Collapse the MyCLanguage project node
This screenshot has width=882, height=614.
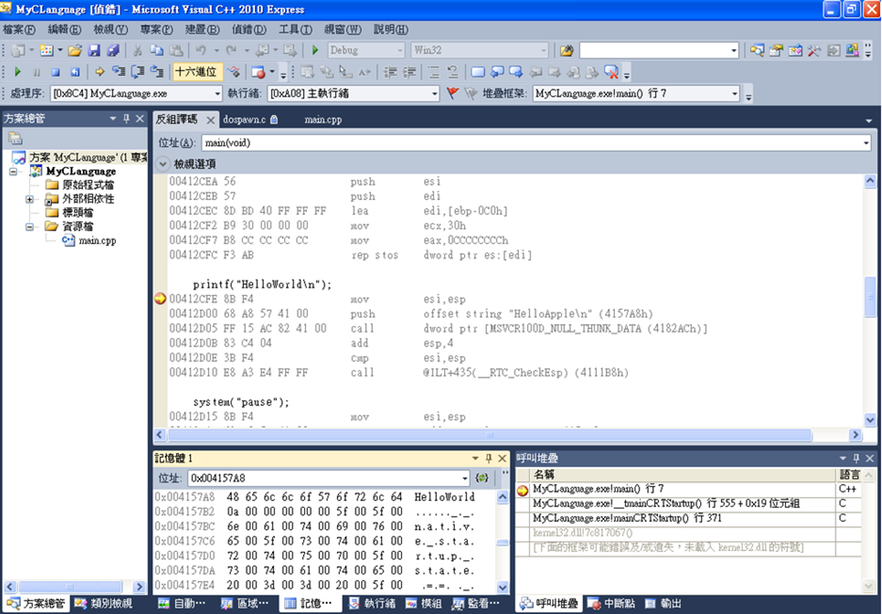(13, 171)
